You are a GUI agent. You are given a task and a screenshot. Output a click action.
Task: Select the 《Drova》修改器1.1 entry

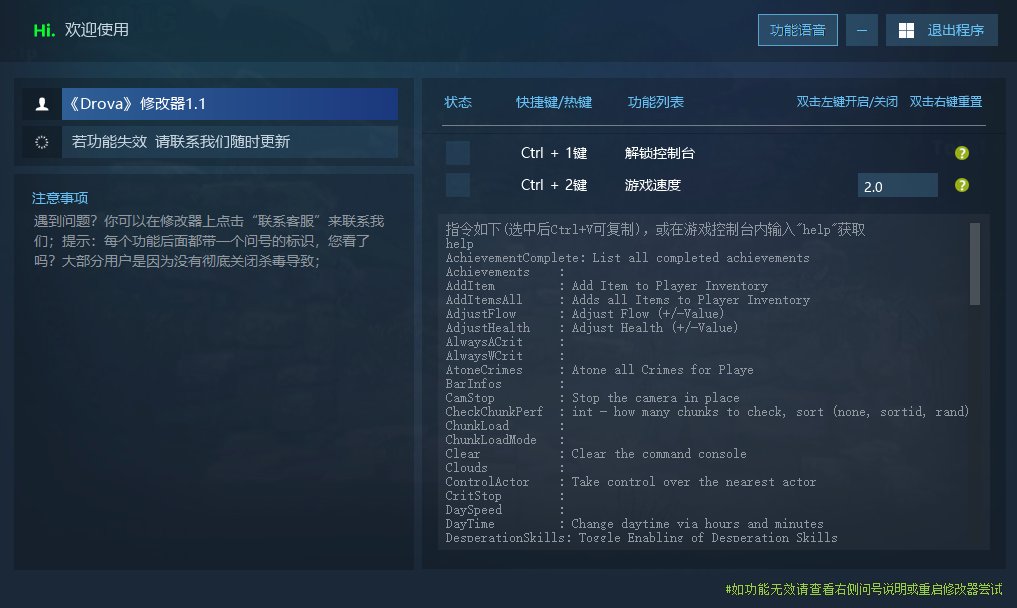coord(230,104)
